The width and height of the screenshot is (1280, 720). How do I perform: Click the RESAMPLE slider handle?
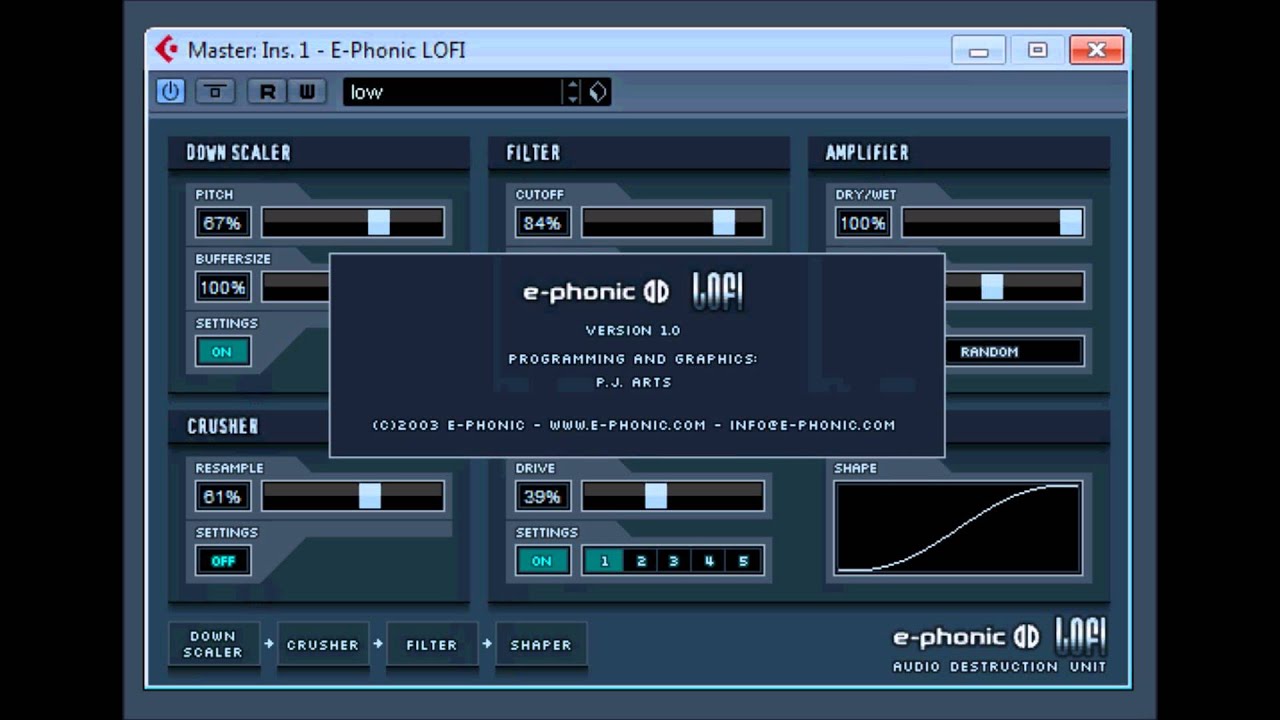tap(370, 496)
